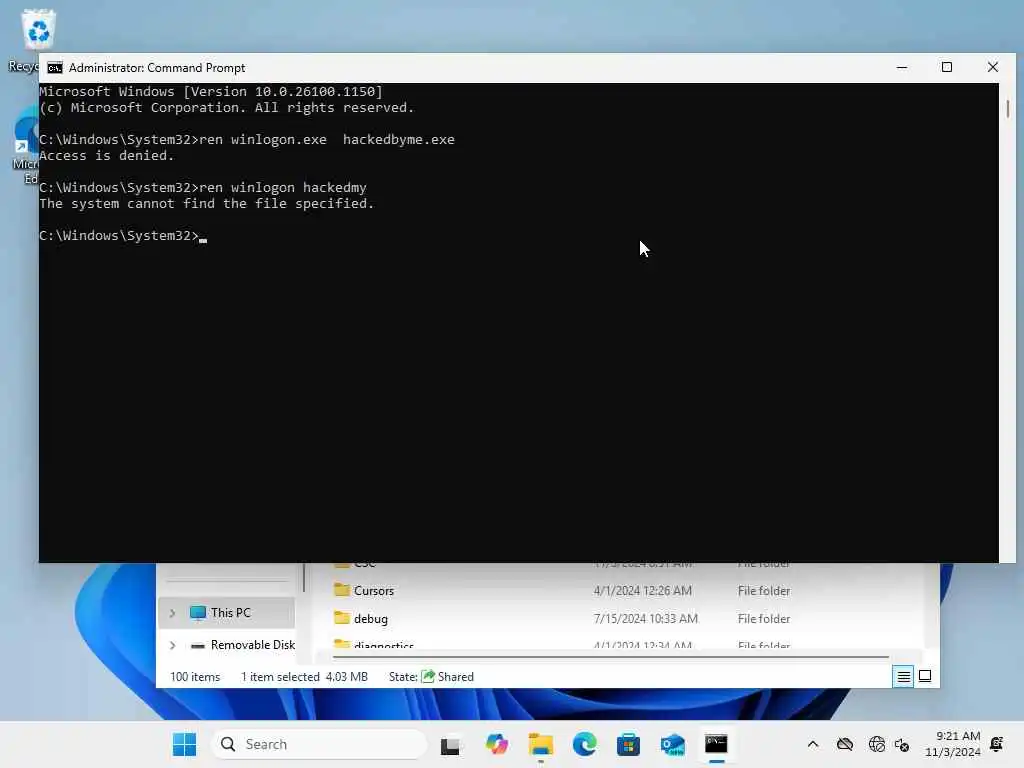Image resolution: width=1024 pixels, height=768 pixels.
Task: Expand Removable Disk in Explorer sidebar
Action: pyautogui.click(x=172, y=645)
